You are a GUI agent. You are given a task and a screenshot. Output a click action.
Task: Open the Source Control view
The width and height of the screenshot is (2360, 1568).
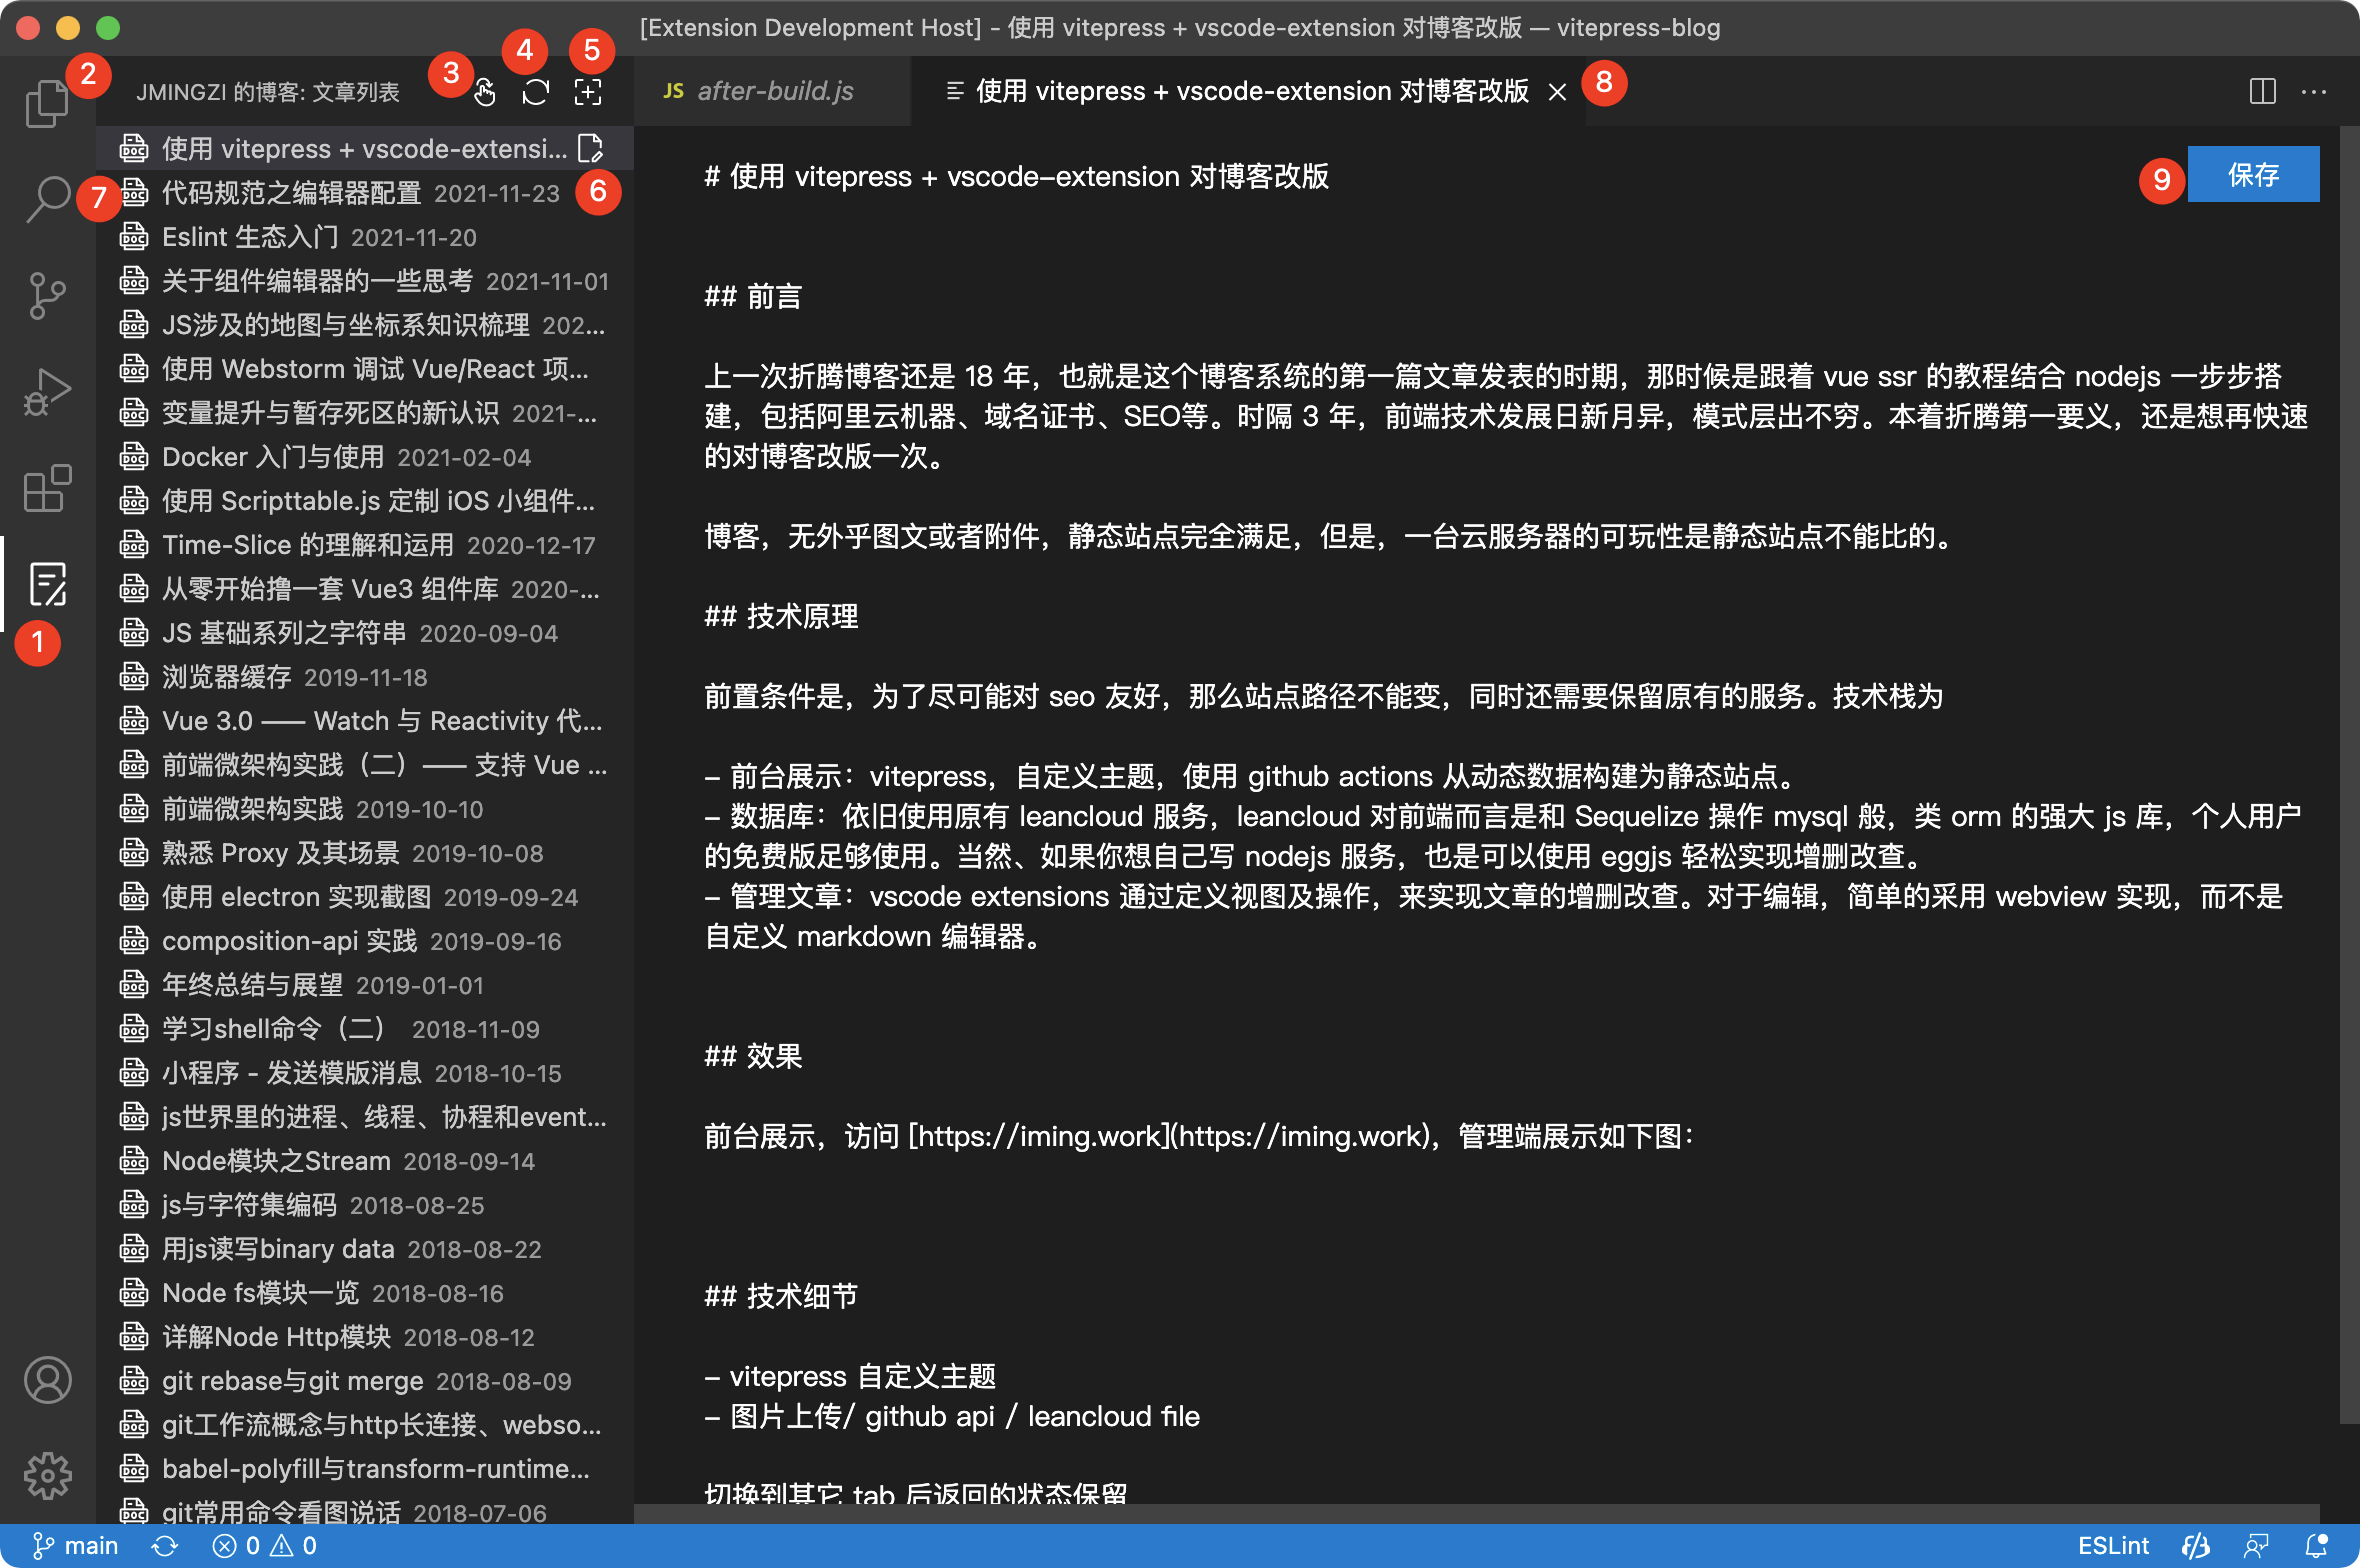[46, 295]
